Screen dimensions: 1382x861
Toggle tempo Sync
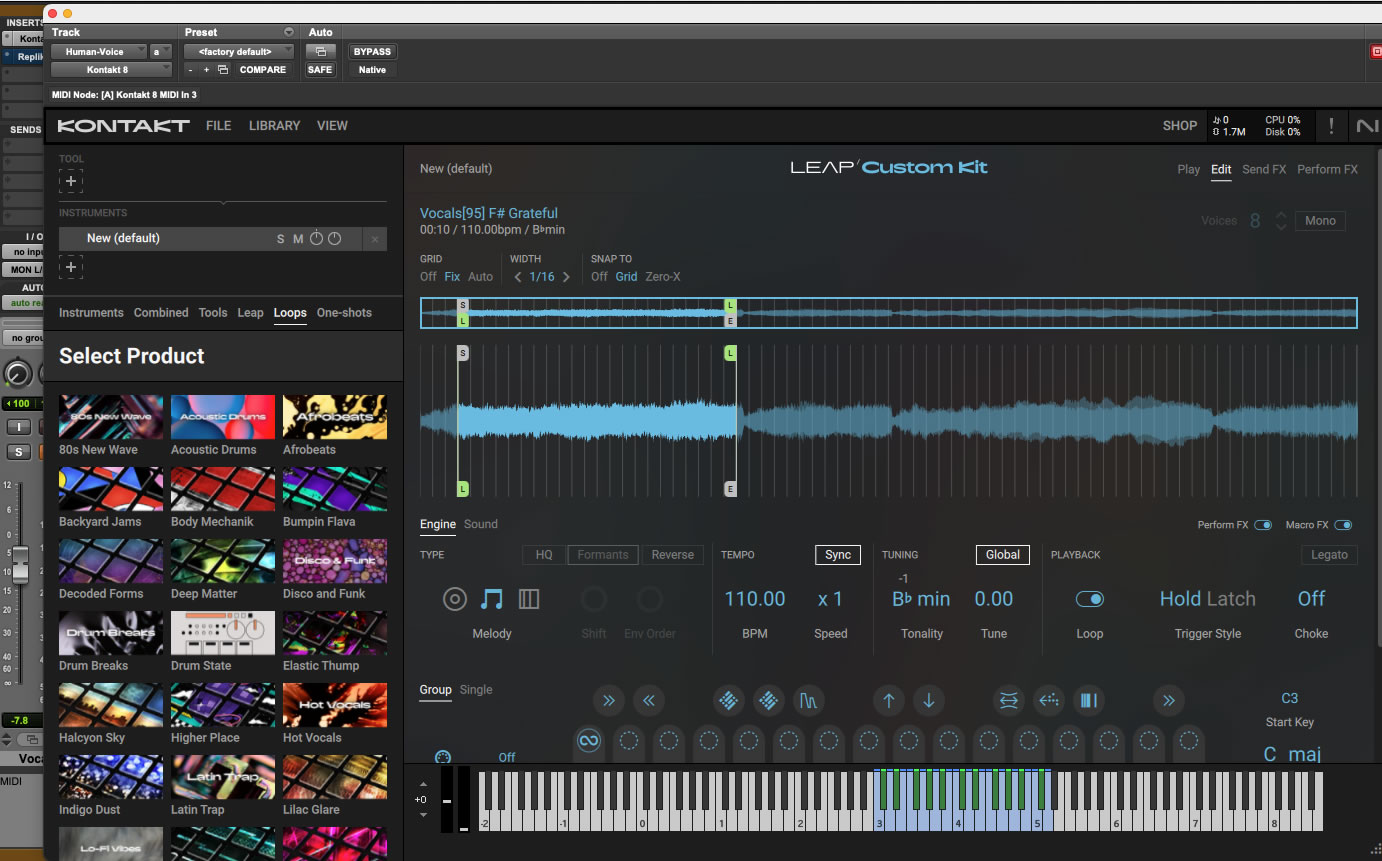point(838,555)
